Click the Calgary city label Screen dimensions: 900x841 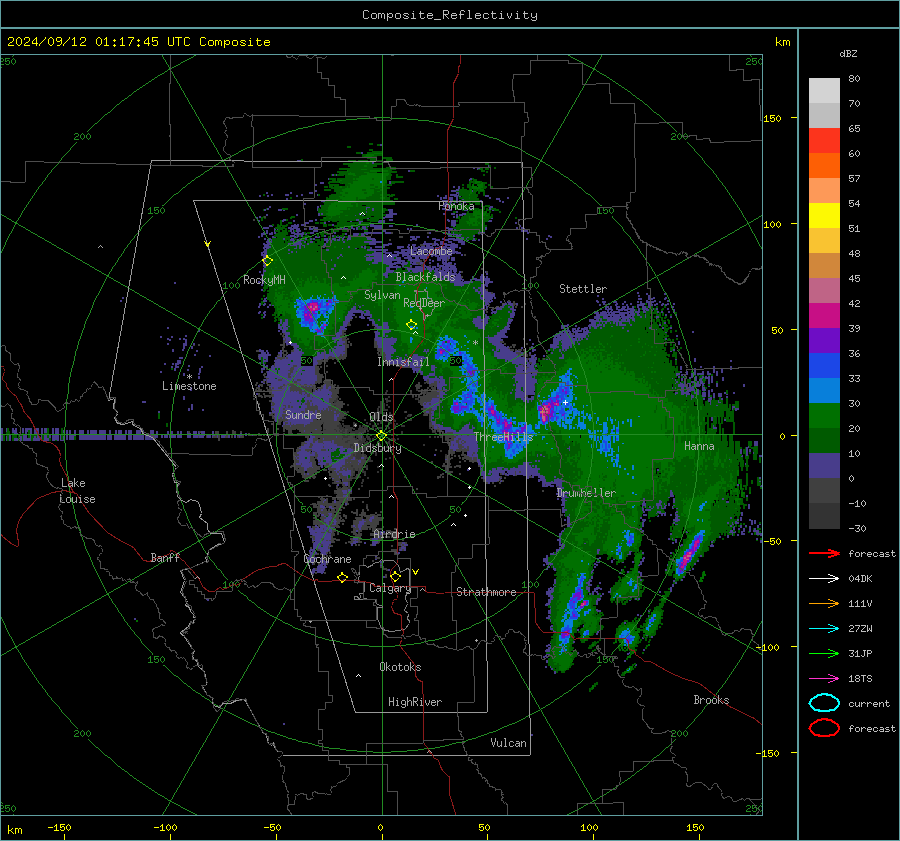click(390, 588)
